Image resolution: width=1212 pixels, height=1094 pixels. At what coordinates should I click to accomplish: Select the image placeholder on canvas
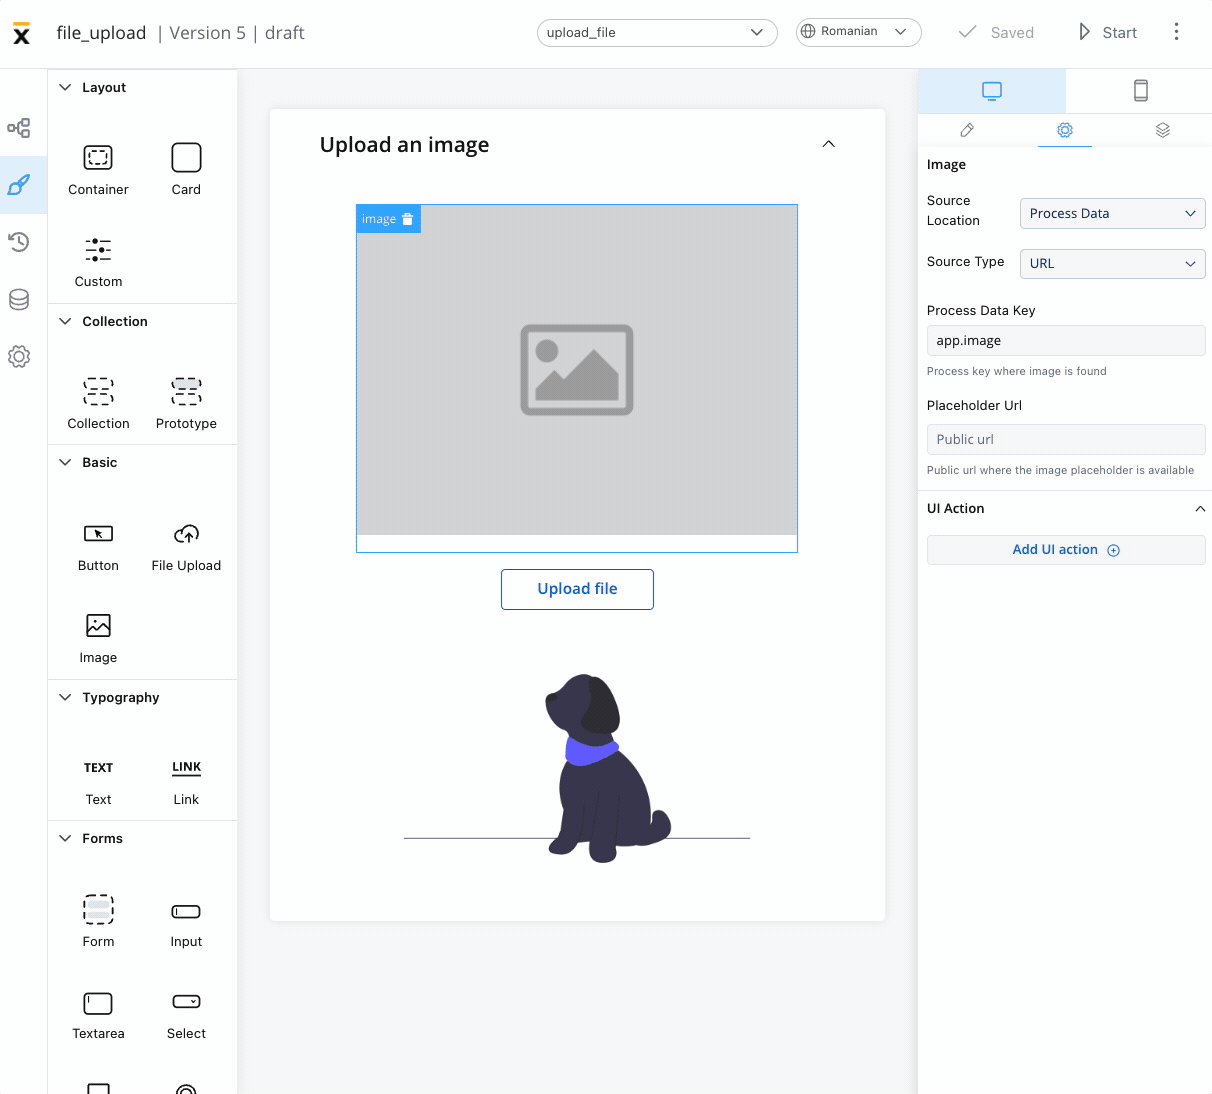click(577, 370)
